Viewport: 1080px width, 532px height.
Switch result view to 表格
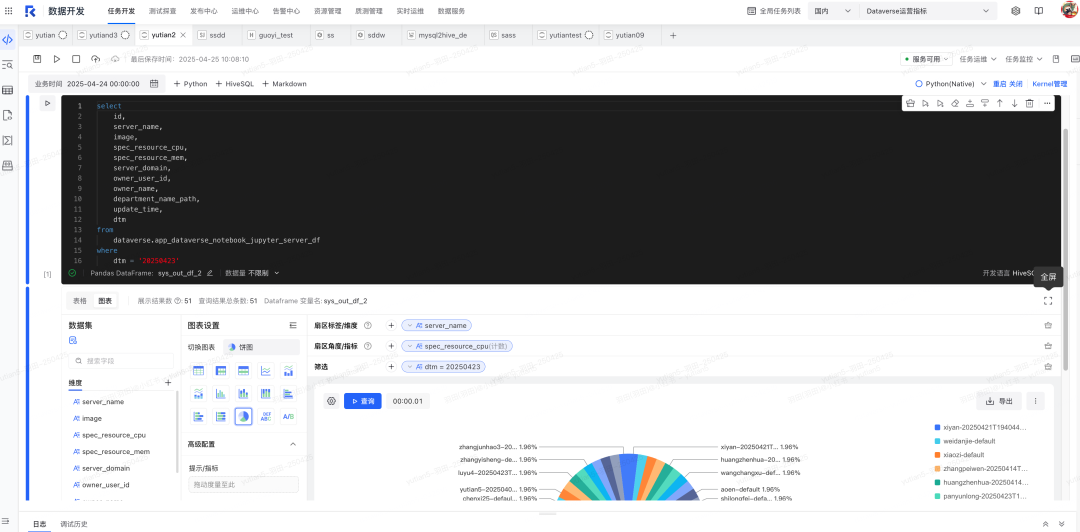click(81, 300)
